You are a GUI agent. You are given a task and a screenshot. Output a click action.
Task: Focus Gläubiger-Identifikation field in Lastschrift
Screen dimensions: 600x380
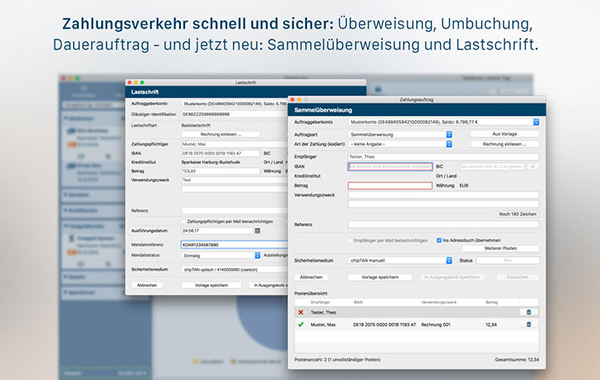click(235, 114)
